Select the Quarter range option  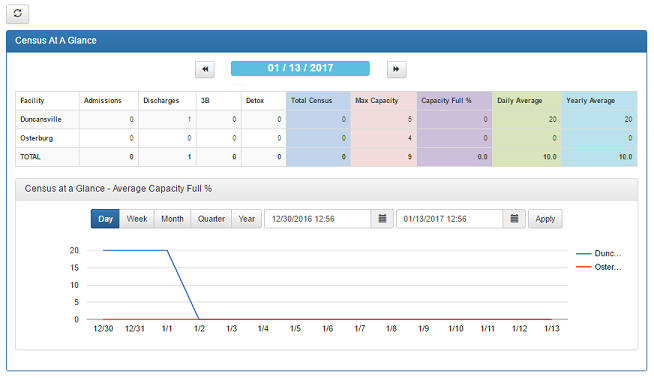211,219
